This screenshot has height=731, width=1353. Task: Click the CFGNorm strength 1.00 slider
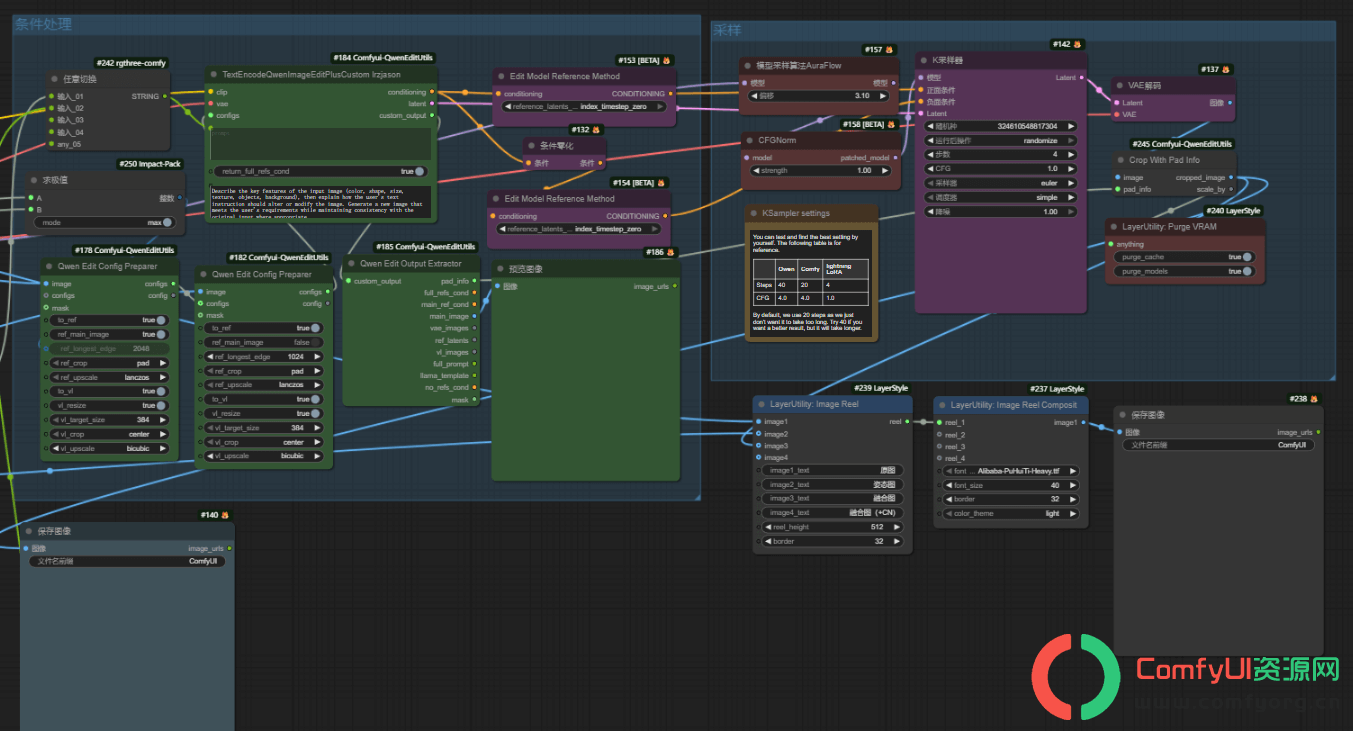[x=818, y=171]
